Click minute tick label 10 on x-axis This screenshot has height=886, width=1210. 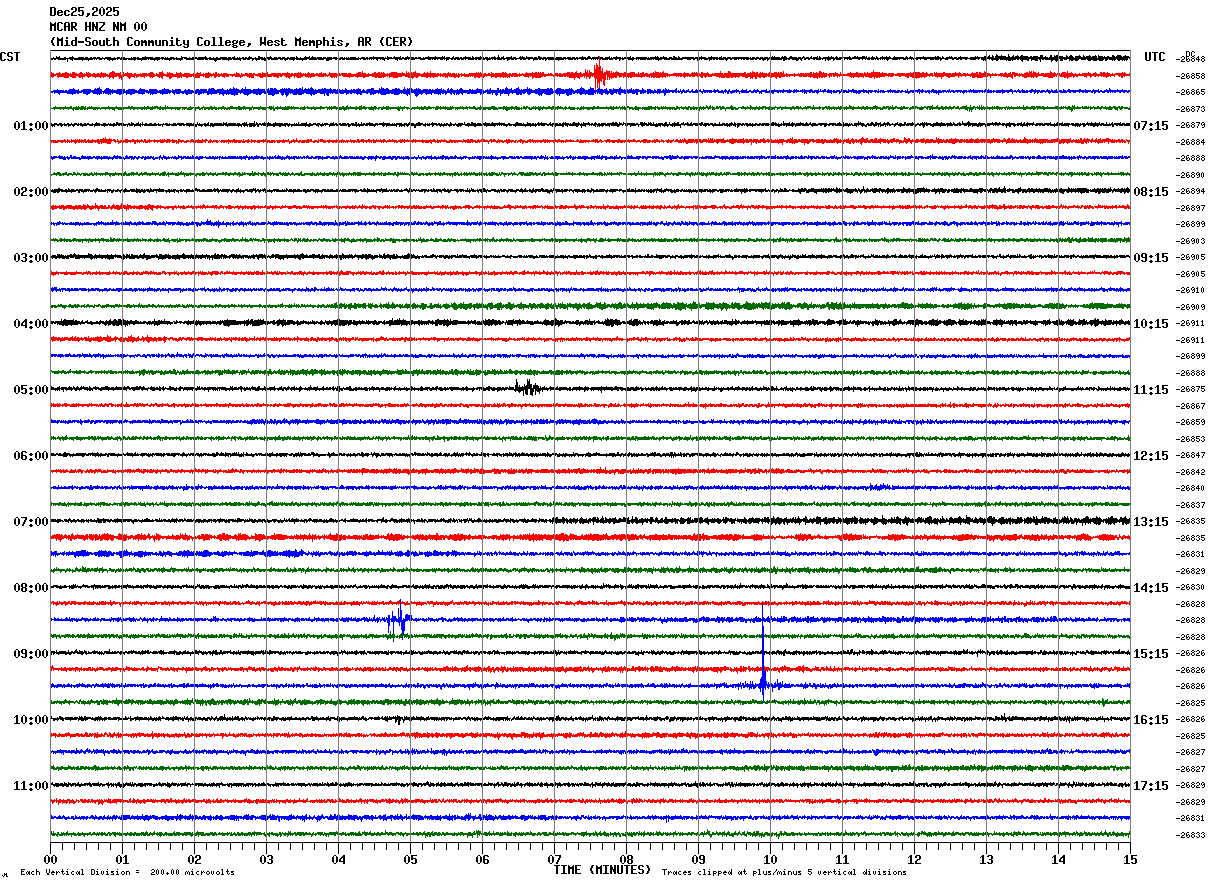coord(770,859)
